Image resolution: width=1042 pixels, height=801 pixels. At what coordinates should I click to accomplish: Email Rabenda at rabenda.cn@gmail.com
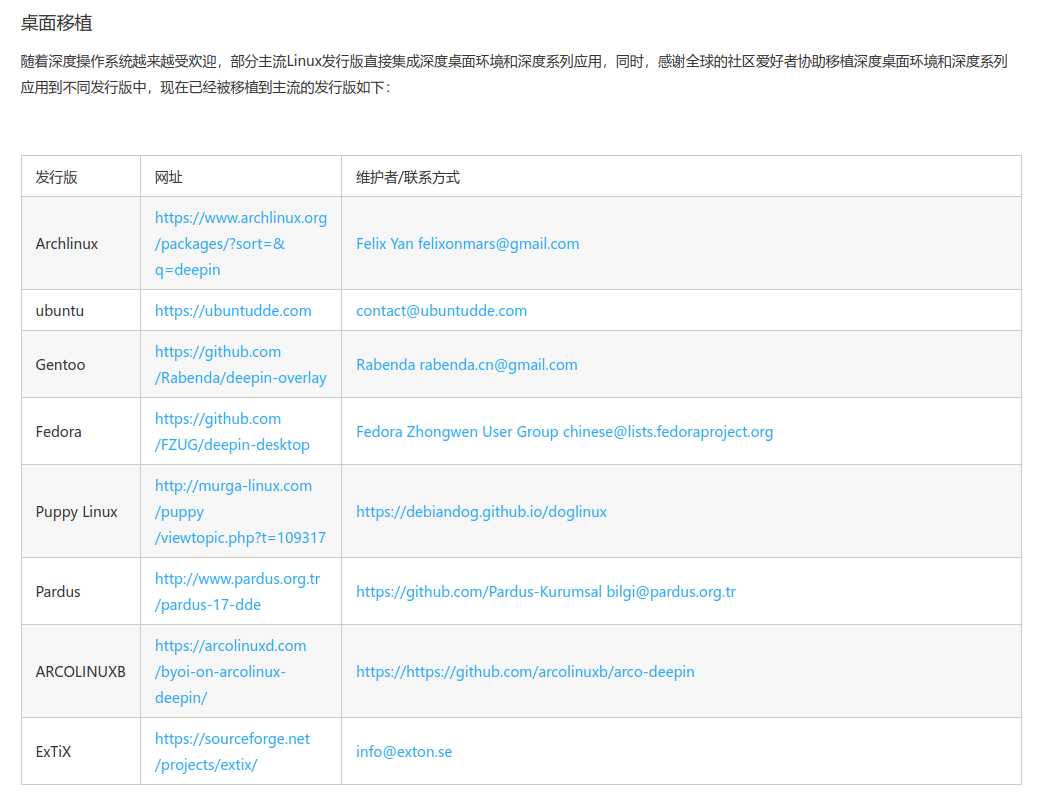coord(467,364)
